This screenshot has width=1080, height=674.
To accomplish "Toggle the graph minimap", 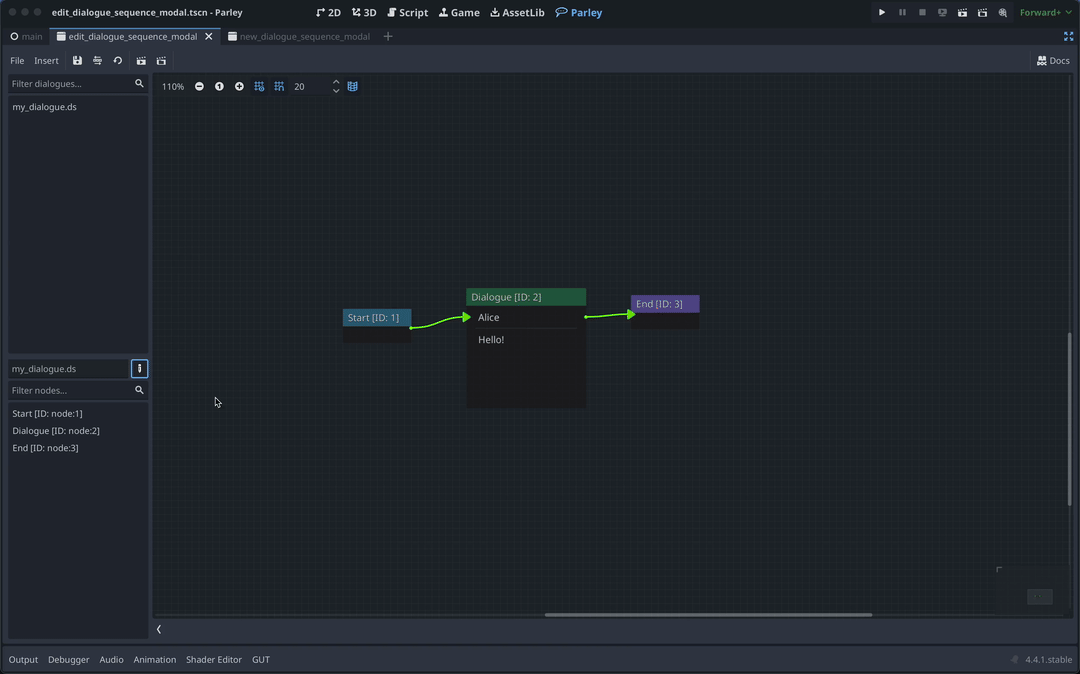I will 352,86.
